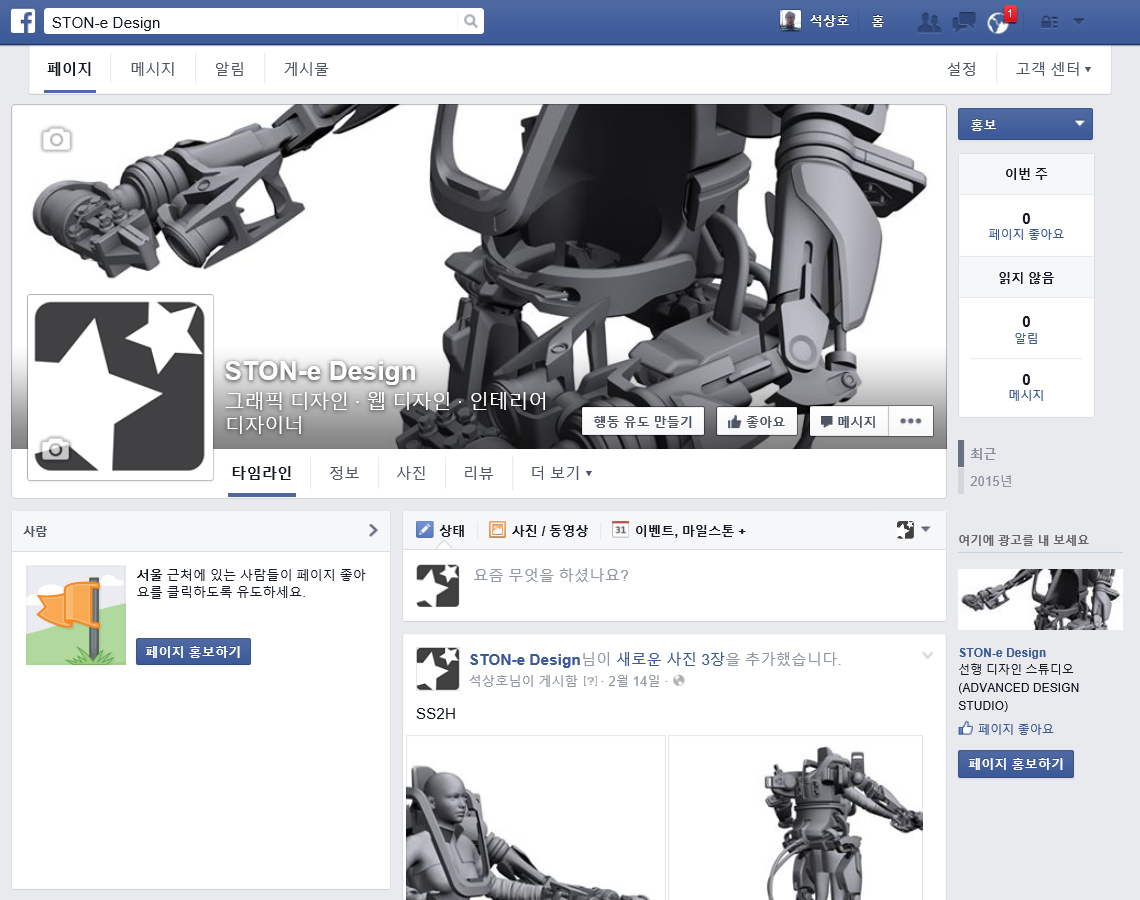Select the 리뷰 tab
1140x900 pixels.
[x=478, y=473]
